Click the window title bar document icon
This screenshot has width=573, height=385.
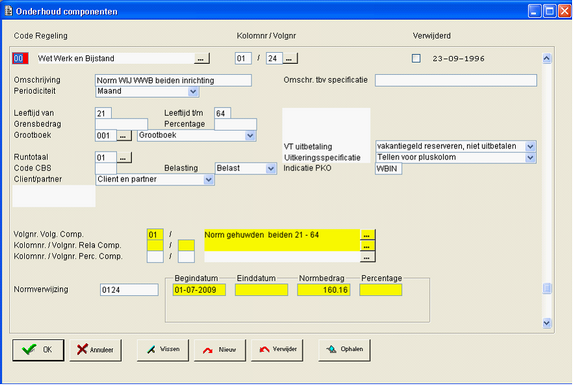coord(8,11)
